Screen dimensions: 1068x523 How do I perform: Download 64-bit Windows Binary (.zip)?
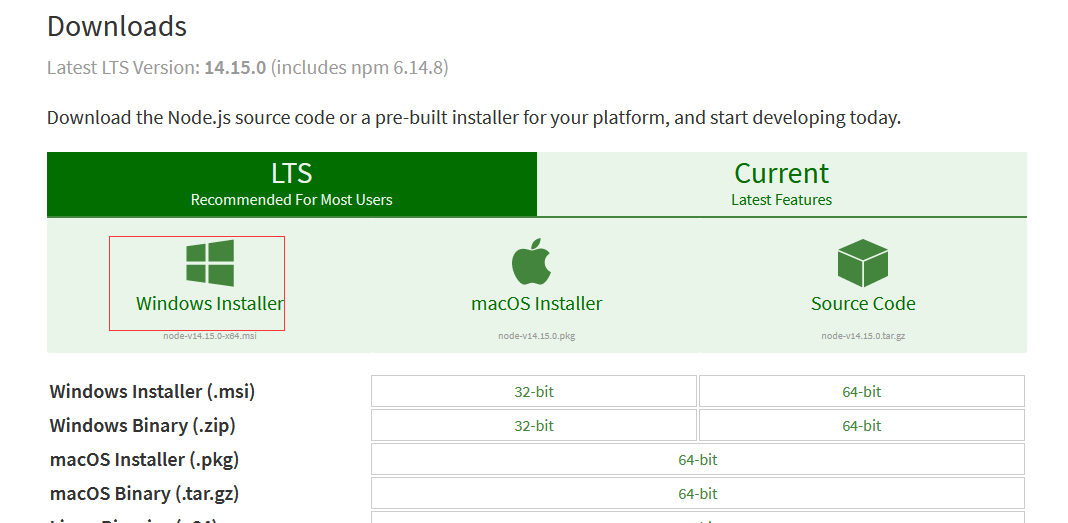coord(862,426)
